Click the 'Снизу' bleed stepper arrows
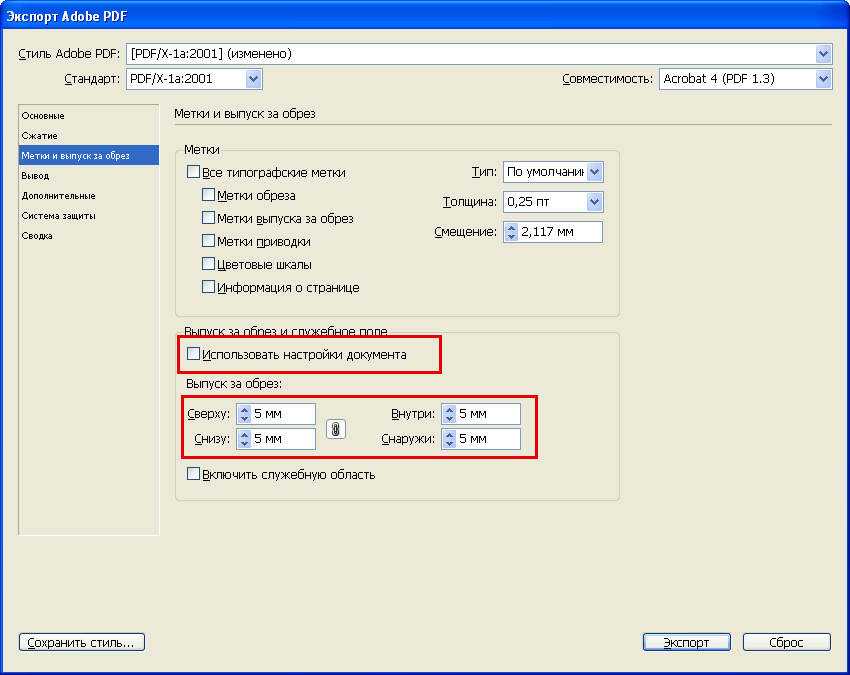 click(x=244, y=439)
